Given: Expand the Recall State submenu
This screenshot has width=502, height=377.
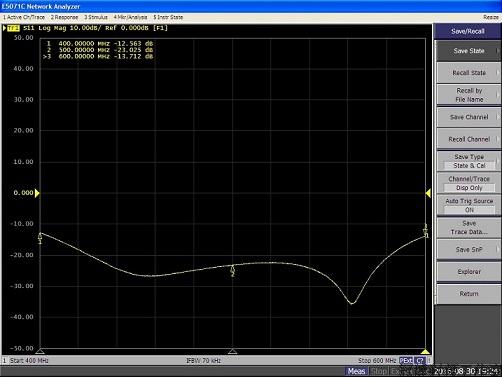Looking at the screenshot, I should [x=469, y=73].
